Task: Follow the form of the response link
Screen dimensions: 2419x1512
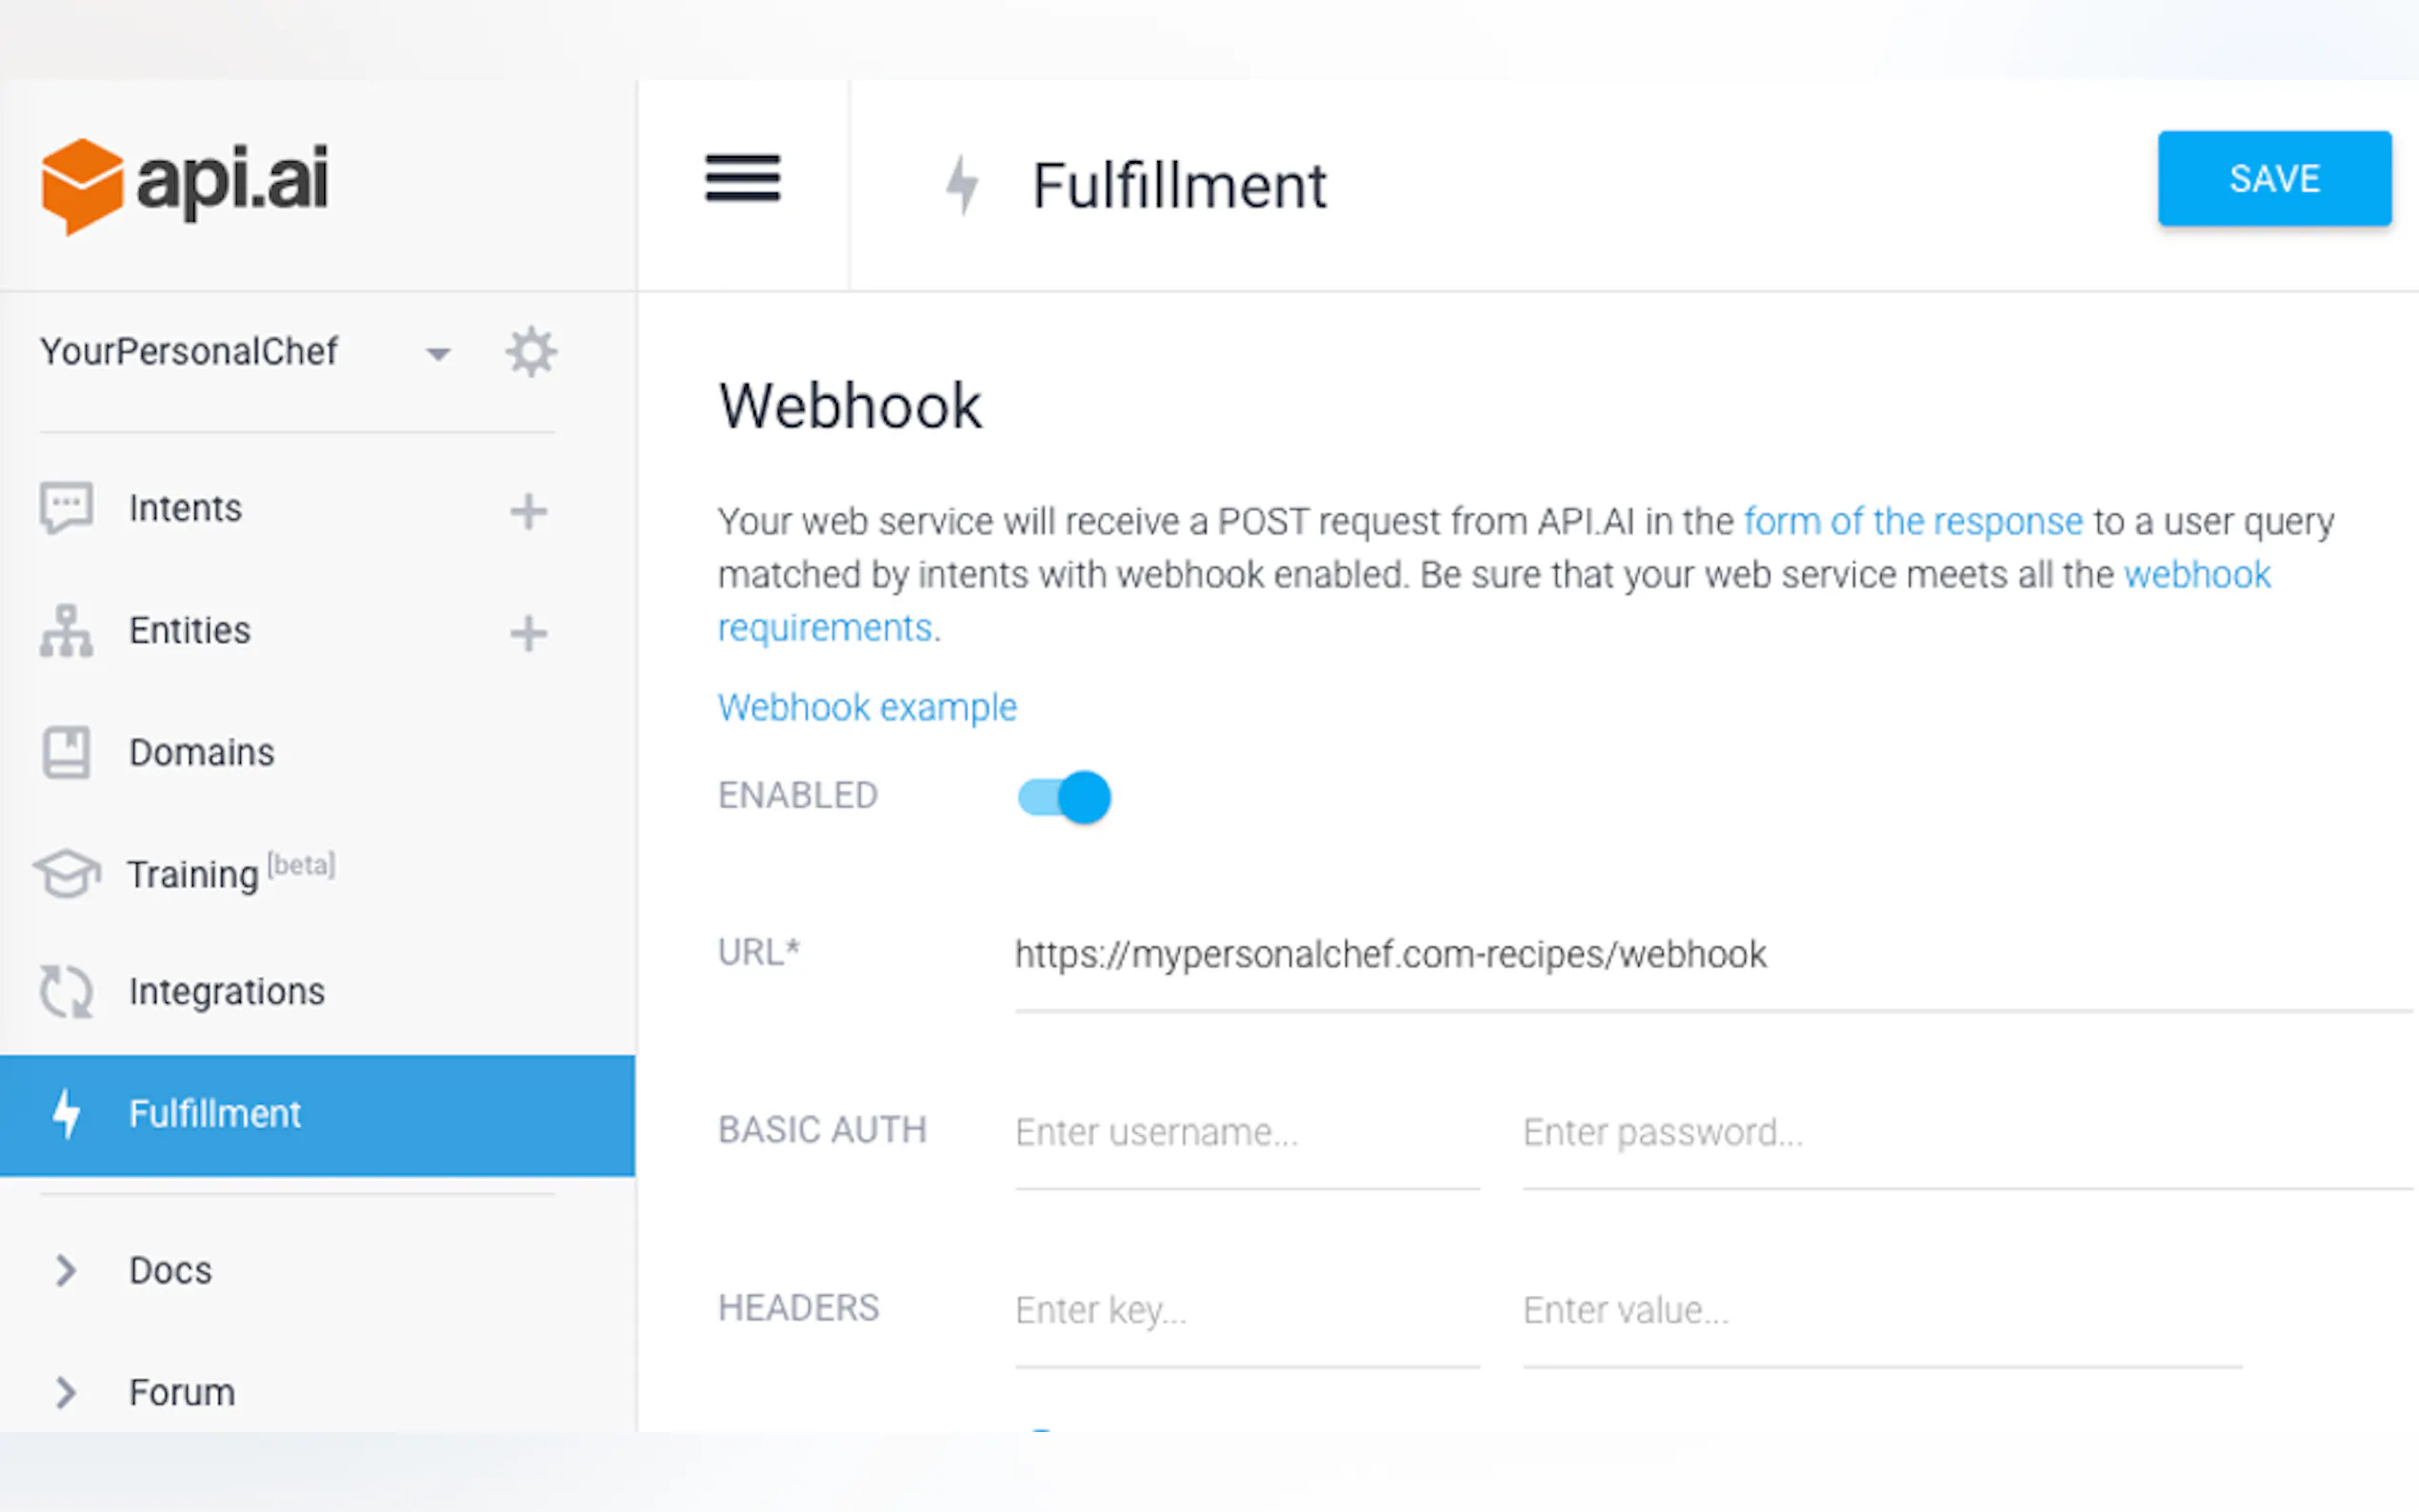Action: click(x=1912, y=521)
